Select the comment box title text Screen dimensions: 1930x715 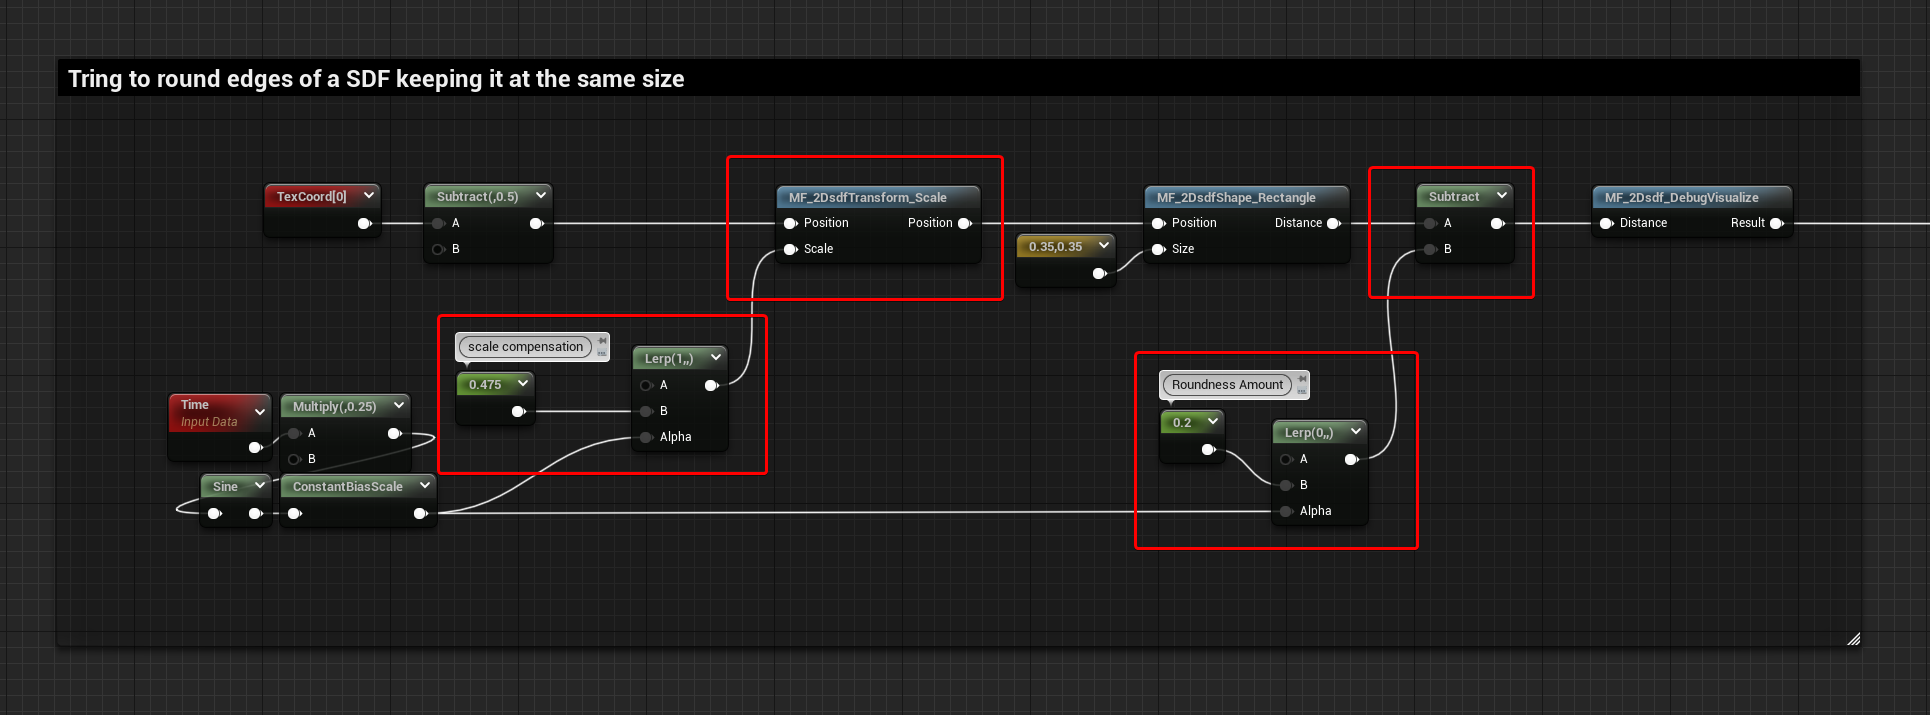tap(376, 79)
